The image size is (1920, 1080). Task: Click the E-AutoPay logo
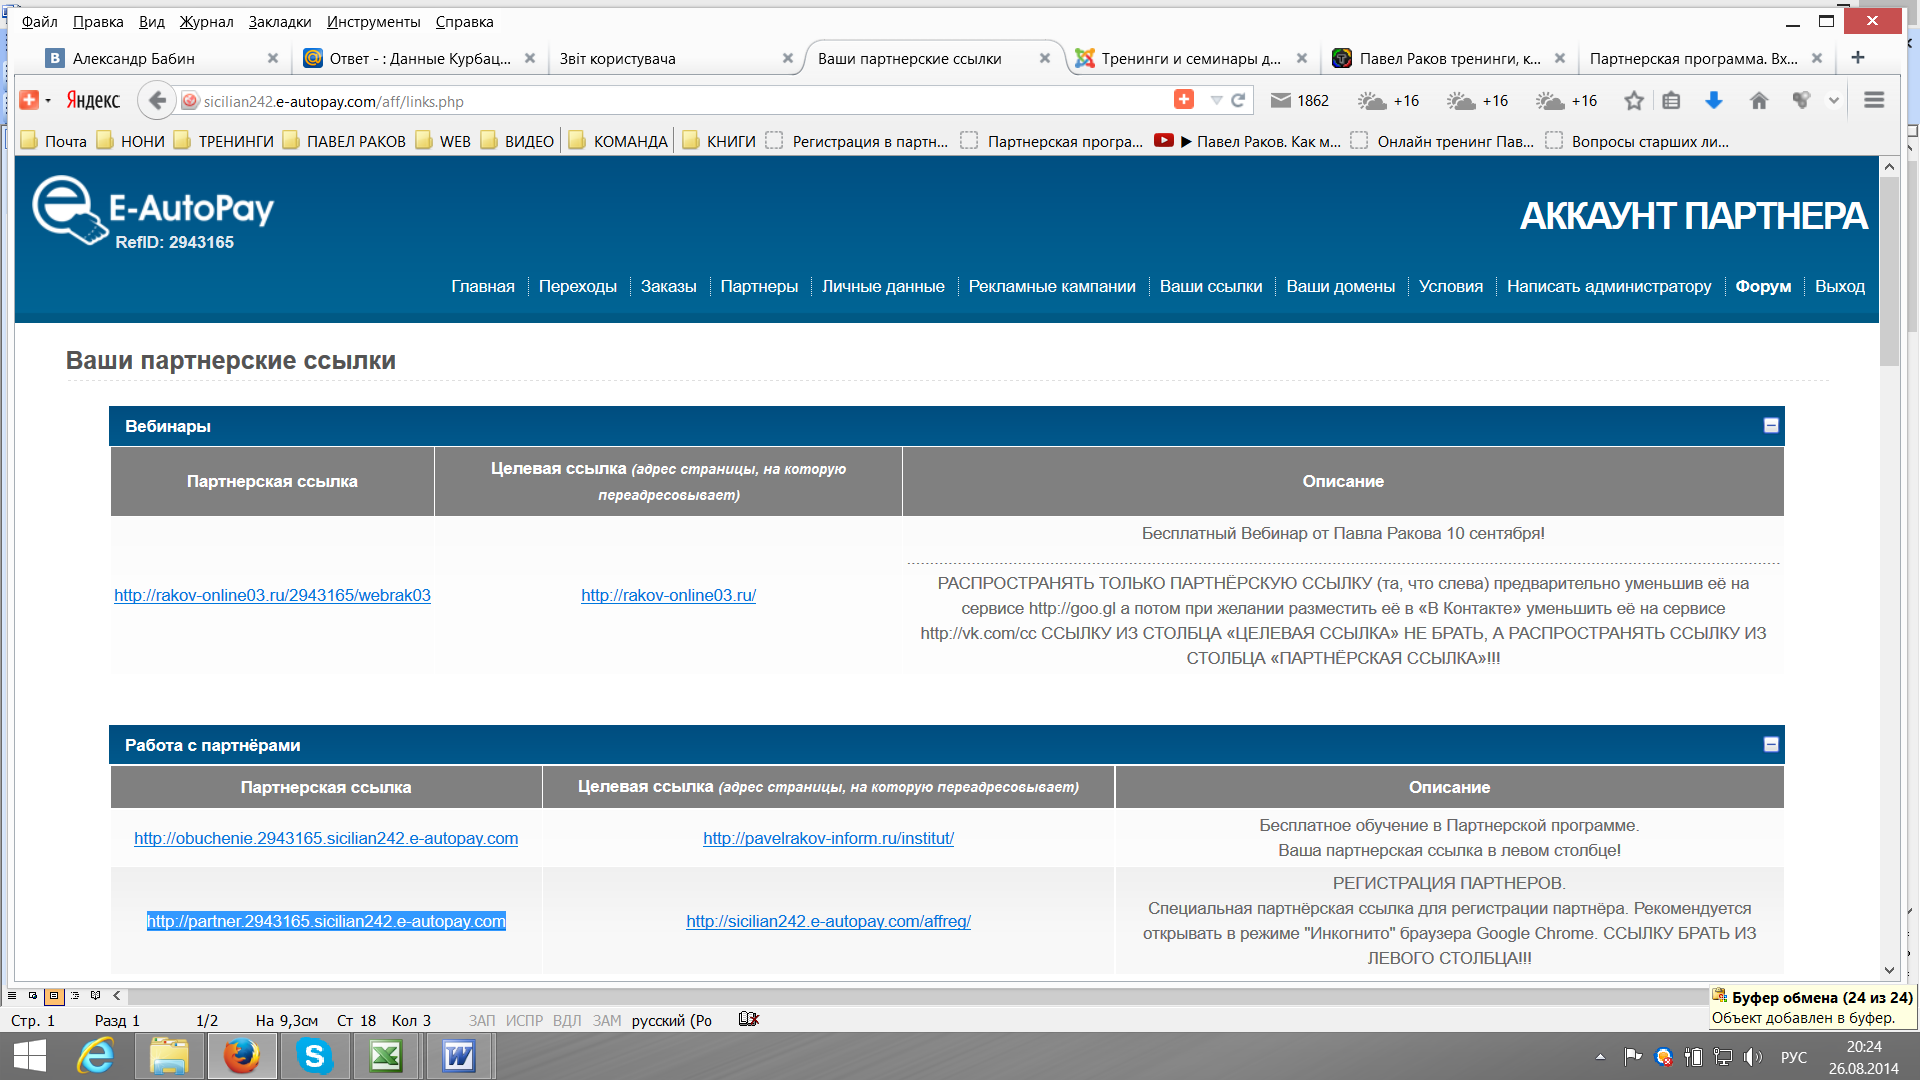pos(153,211)
